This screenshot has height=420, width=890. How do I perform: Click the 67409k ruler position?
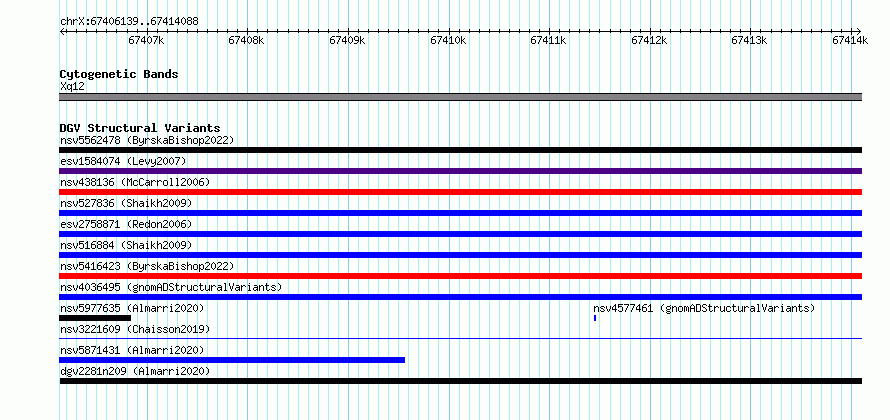coord(347,40)
